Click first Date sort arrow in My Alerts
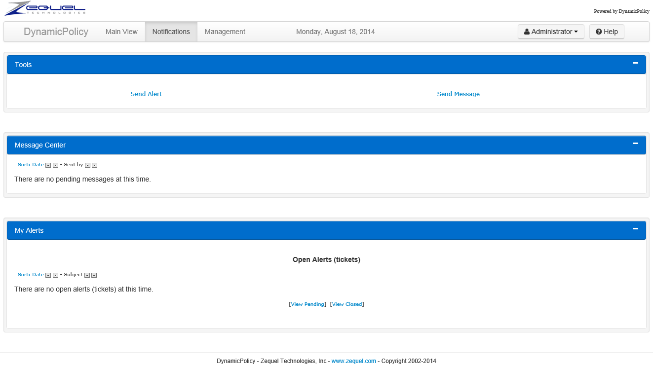Screen dimensions: 653x366 [x=48, y=275]
